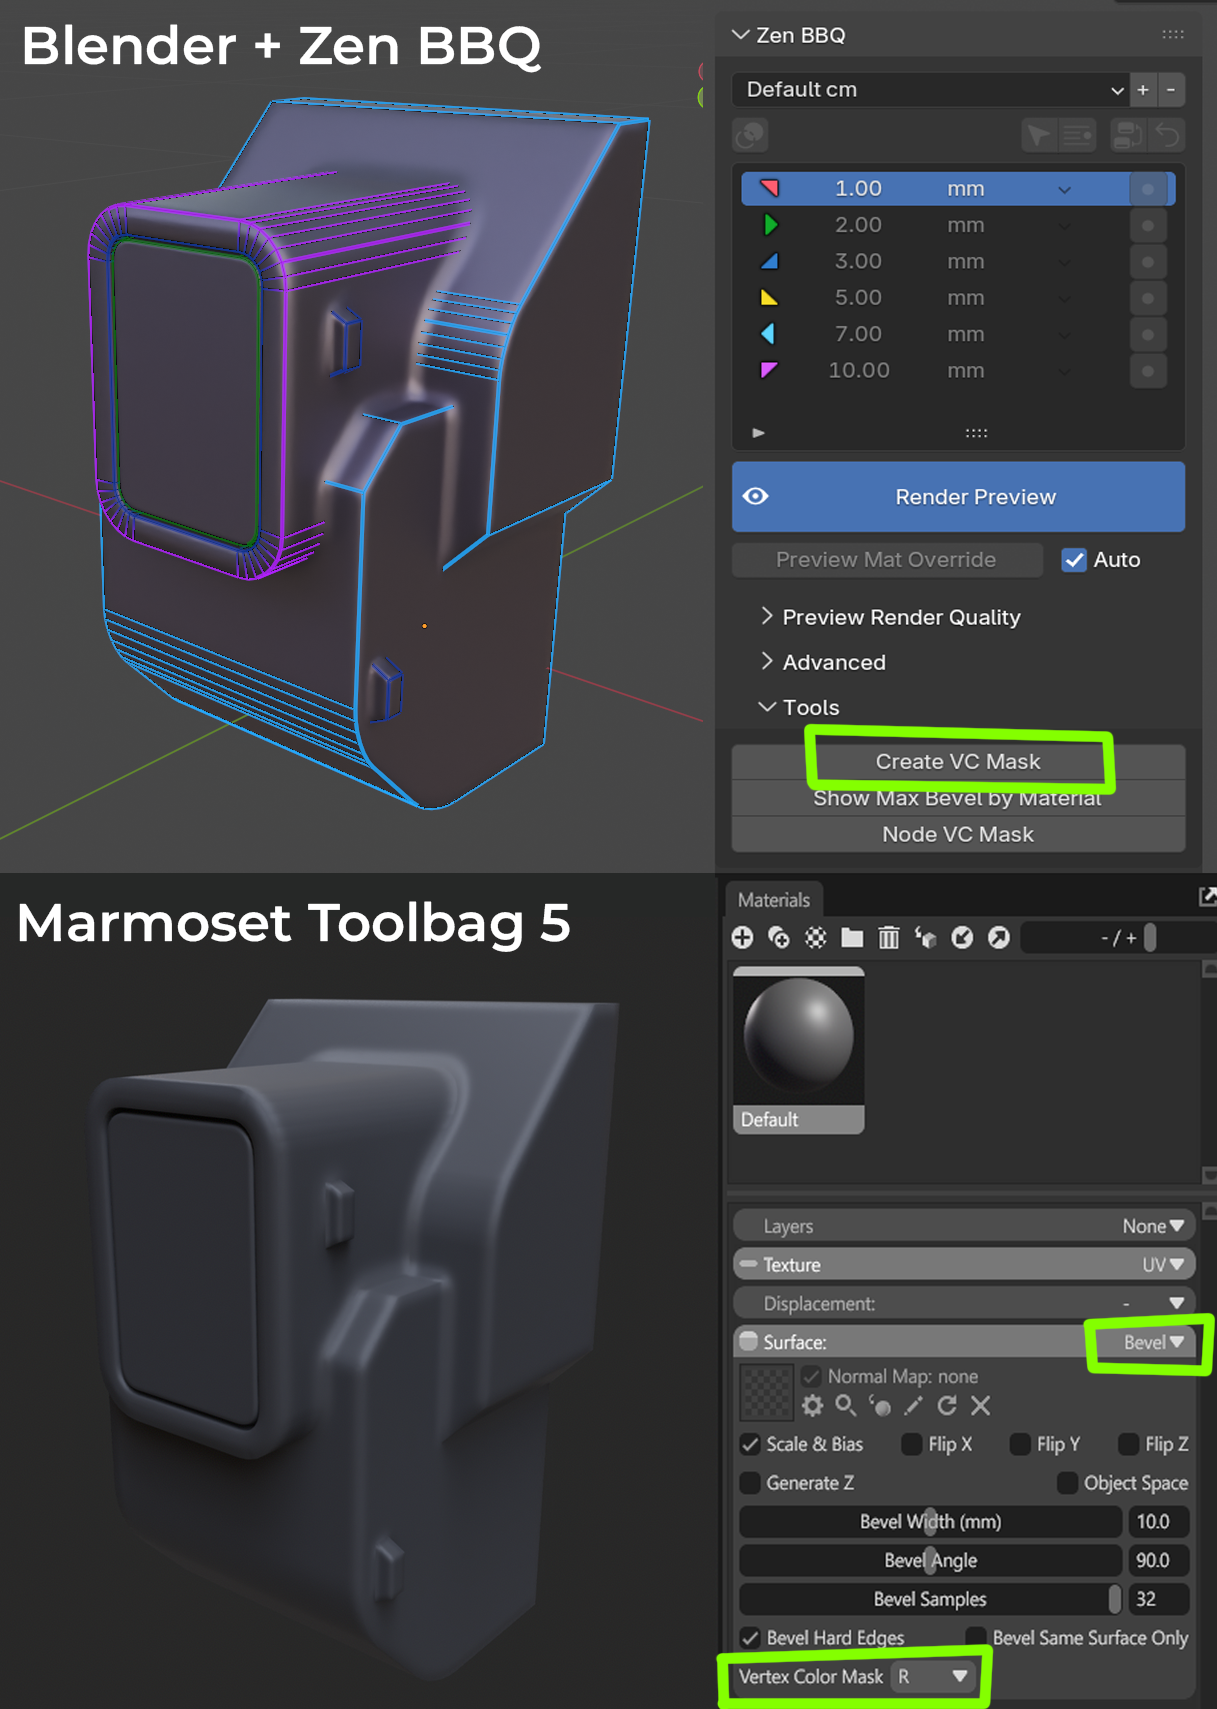The height and width of the screenshot is (1709, 1217).
Task: Open unit dropdown arrow on 1.00 mm row
Action: [x=1064, y=189]
